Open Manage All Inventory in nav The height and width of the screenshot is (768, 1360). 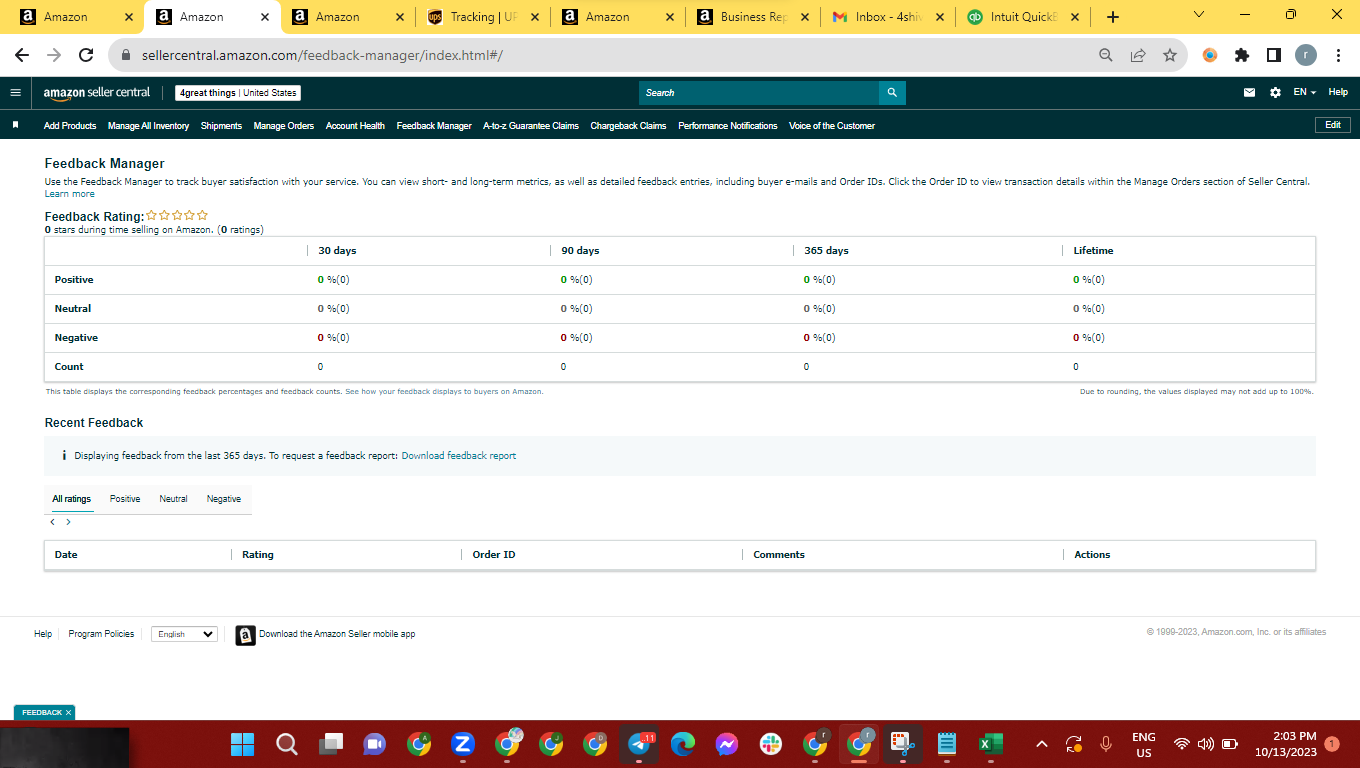coord(148,126)
